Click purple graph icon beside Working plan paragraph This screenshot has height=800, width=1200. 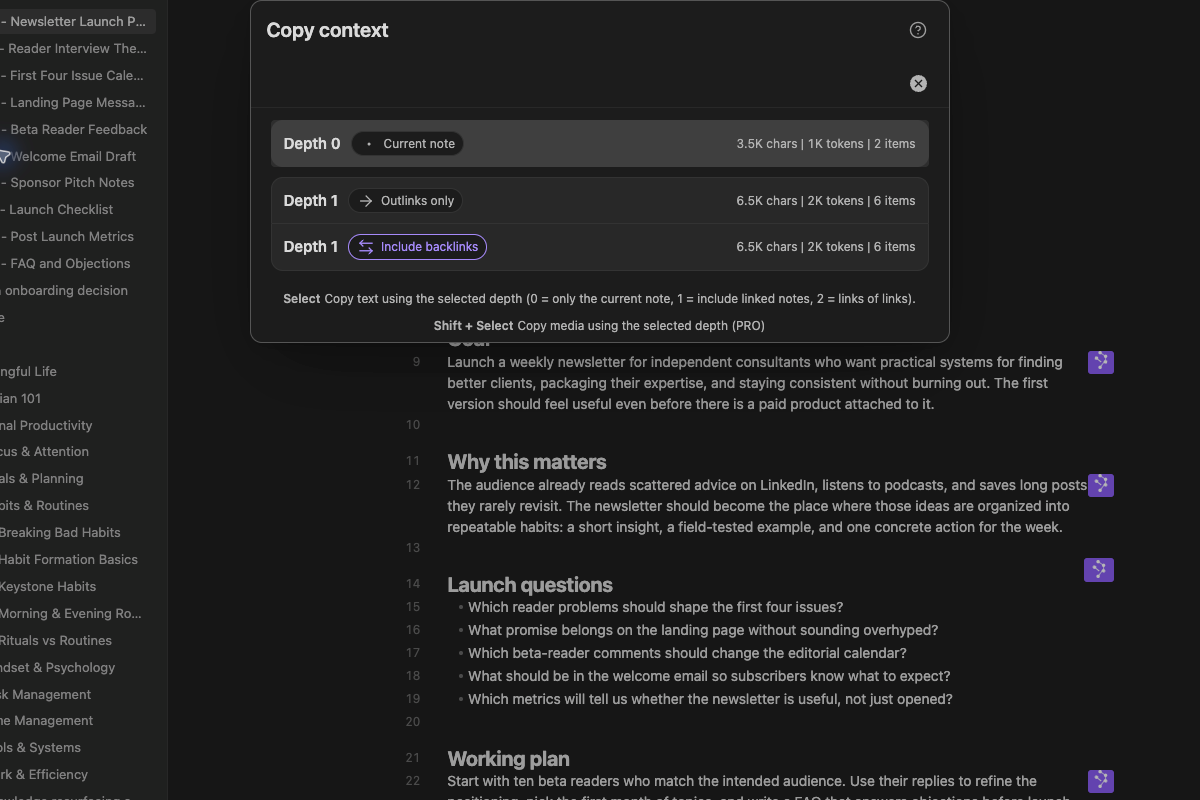(1101, 781)
